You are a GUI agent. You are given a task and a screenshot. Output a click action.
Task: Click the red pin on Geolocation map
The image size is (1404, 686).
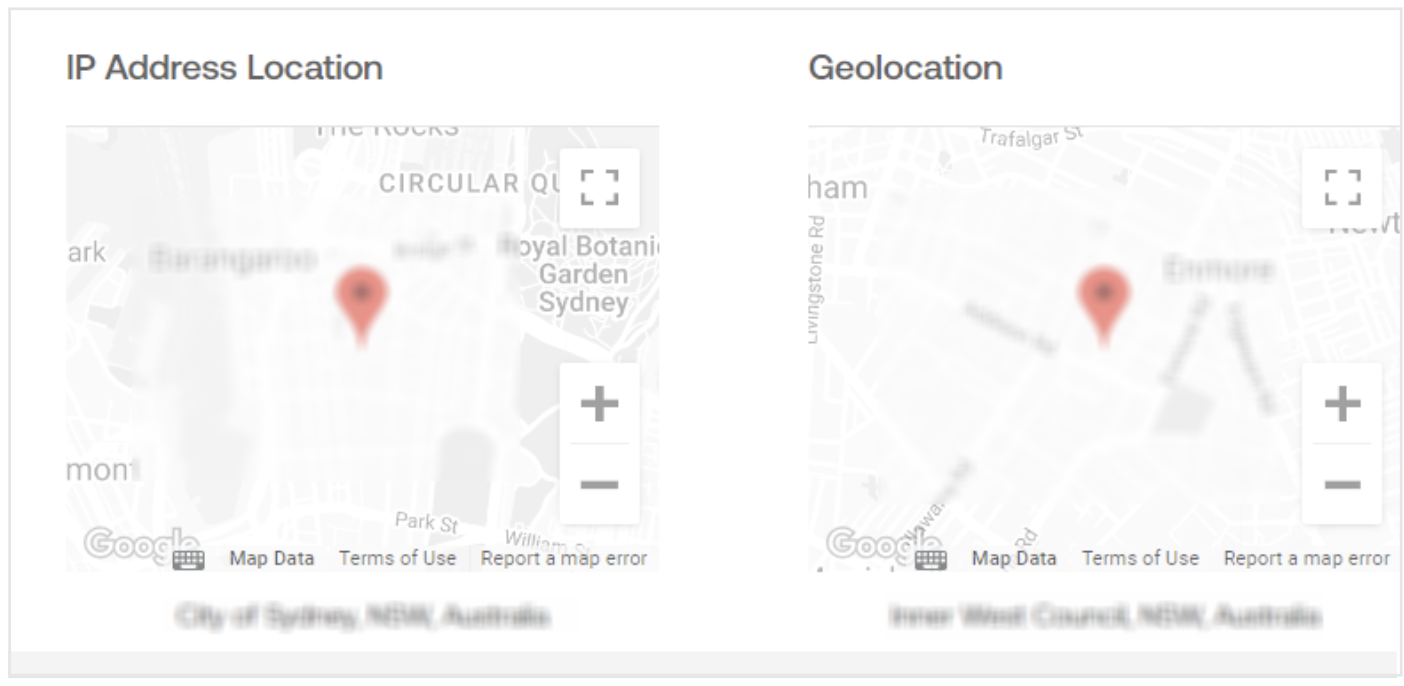pyautogui.click(x=1103, y=298)
